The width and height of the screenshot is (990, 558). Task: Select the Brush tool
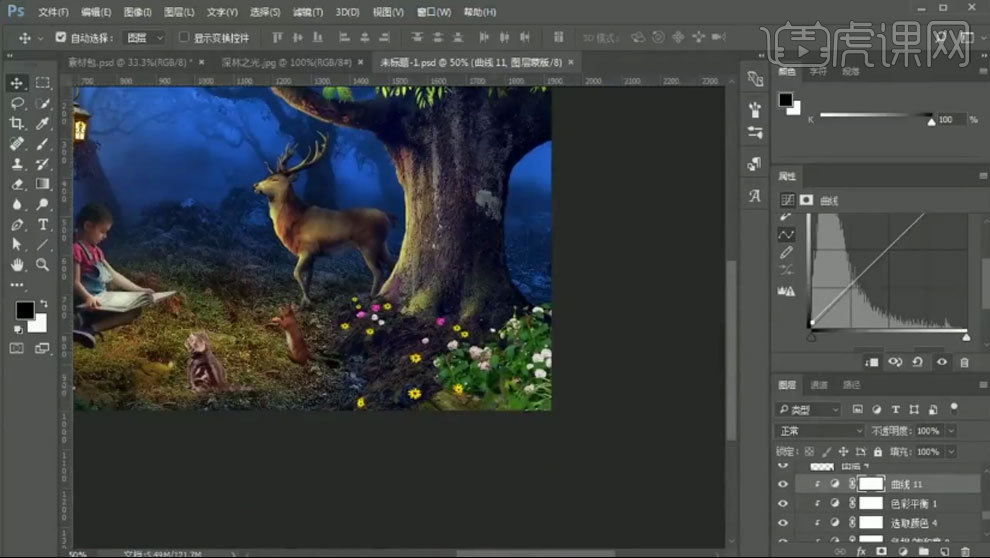(42, 143)
